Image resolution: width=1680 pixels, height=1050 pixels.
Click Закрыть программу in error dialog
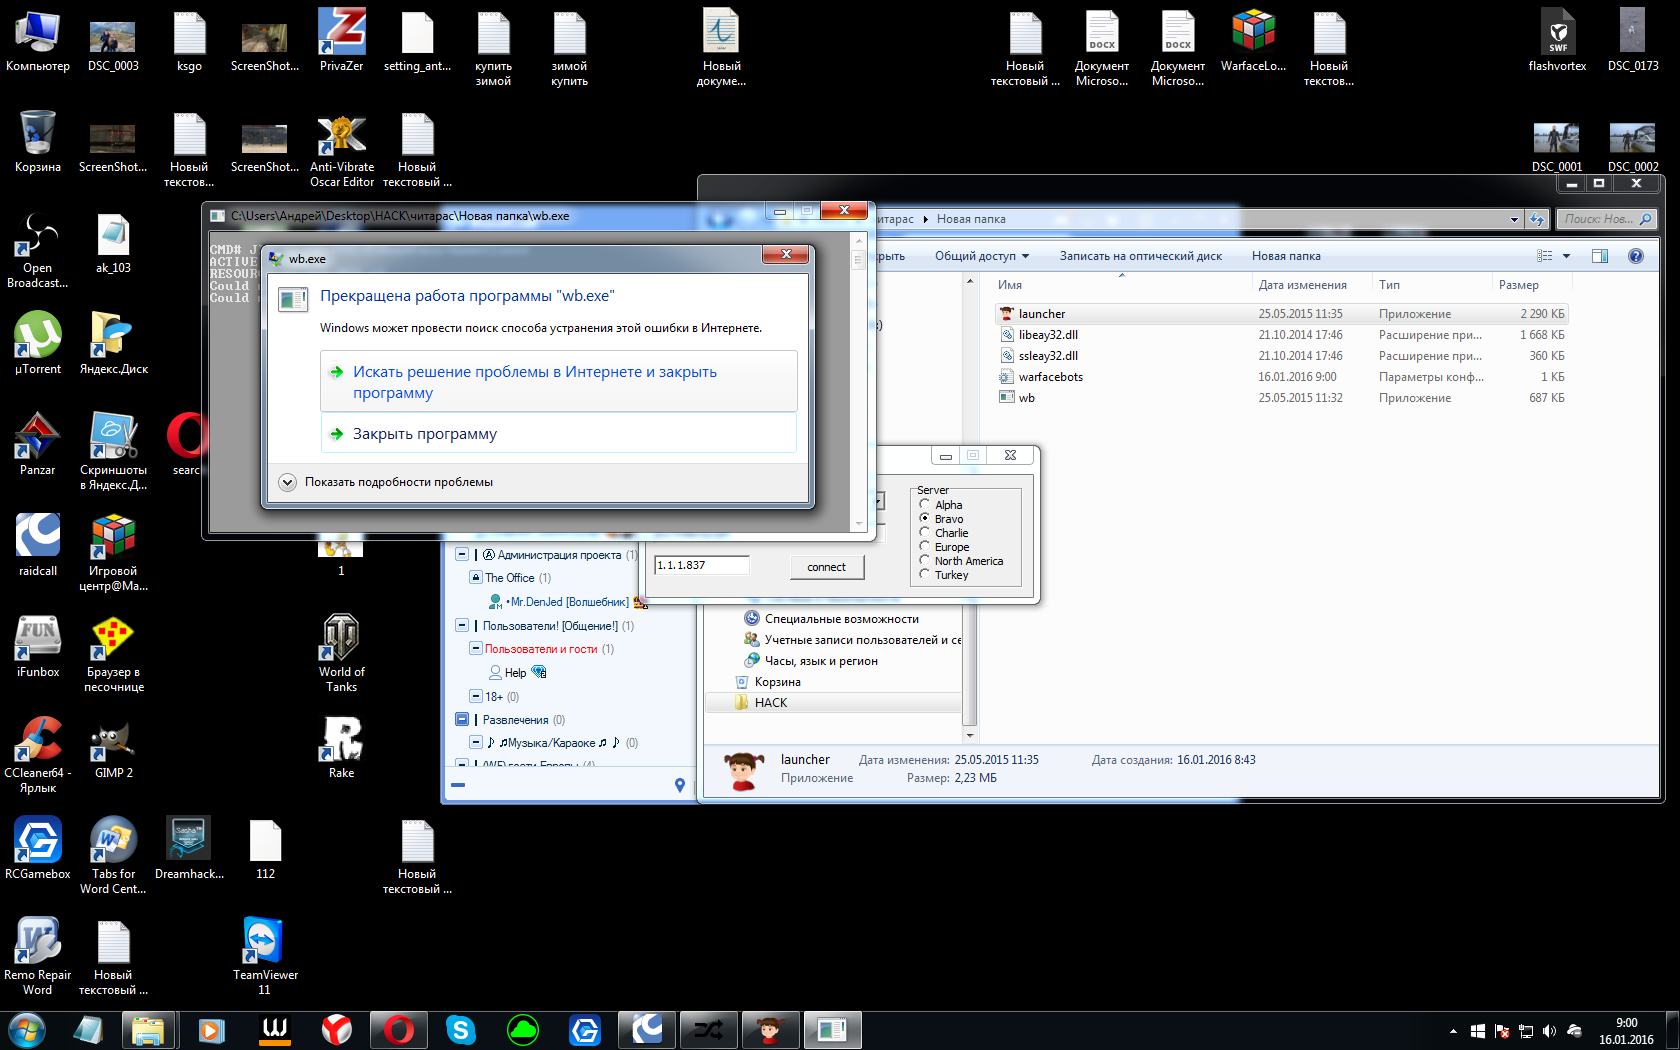(x=558, y=434)
